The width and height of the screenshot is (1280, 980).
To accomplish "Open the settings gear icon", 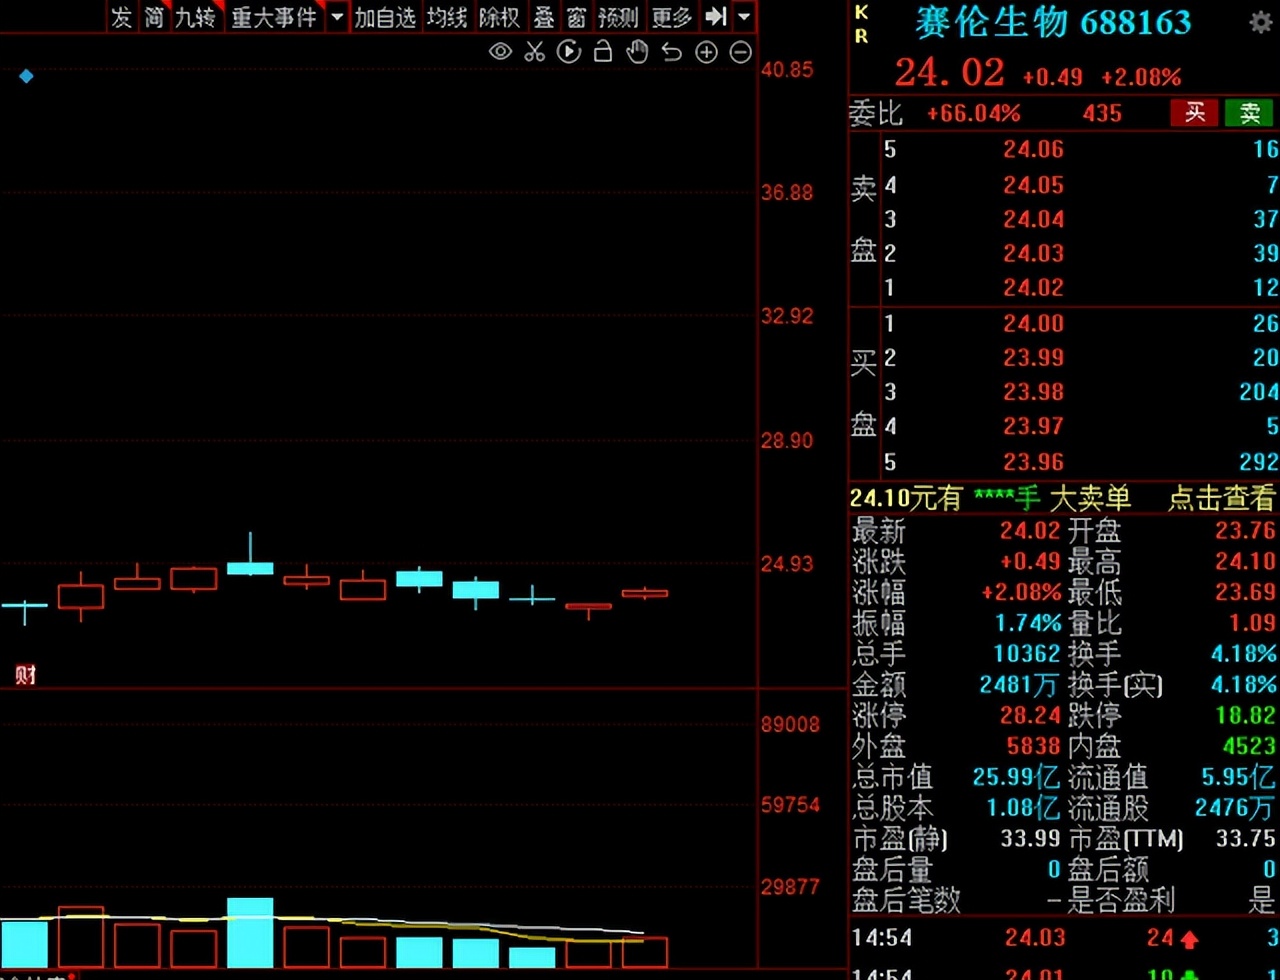I will (x=1261, y=21).
